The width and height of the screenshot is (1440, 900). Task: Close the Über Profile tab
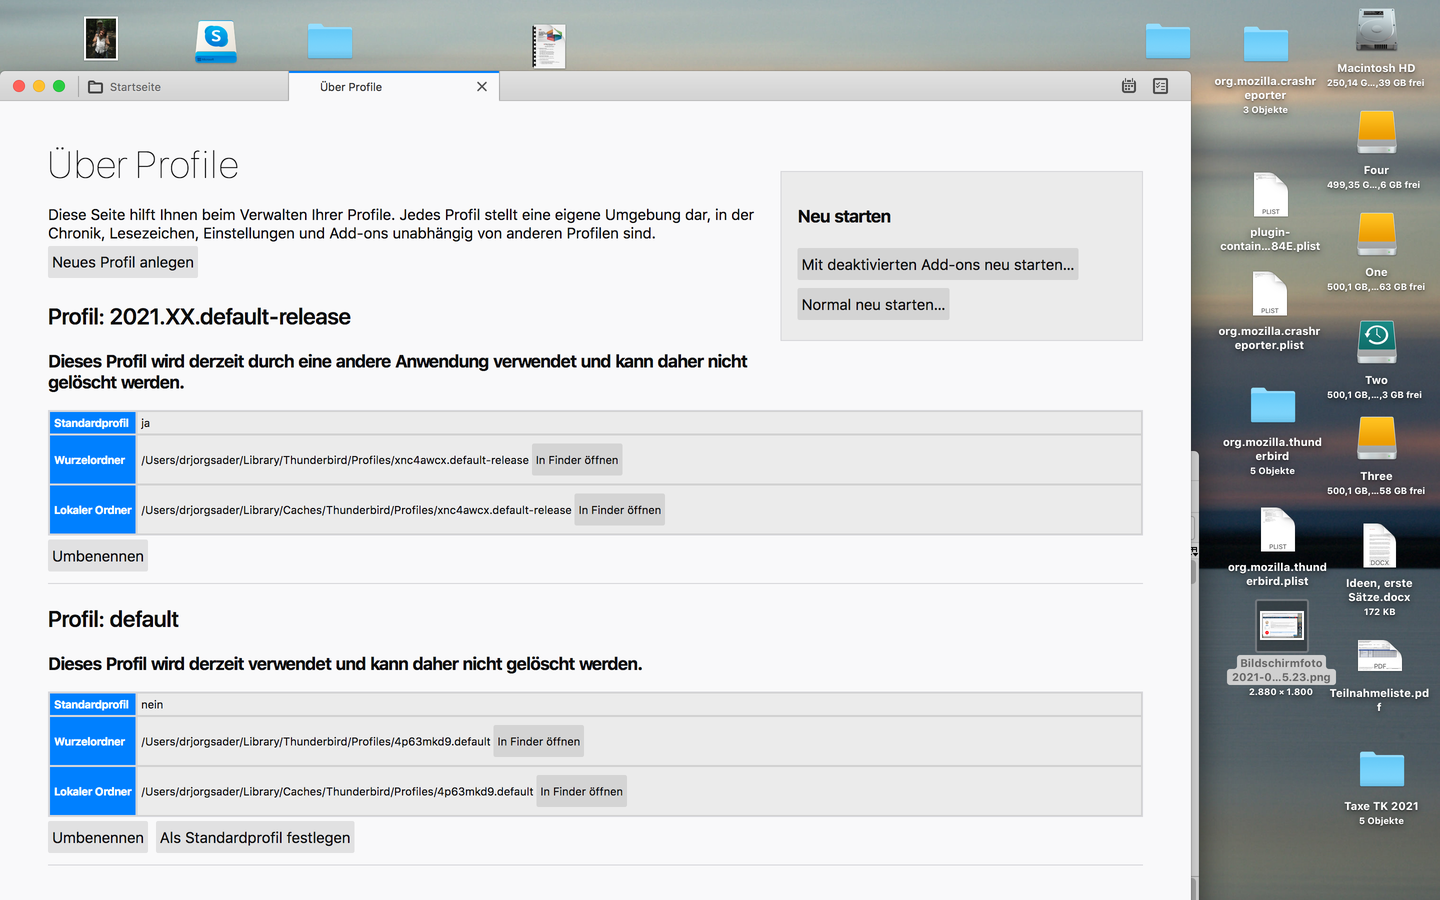tap(482, 87)
